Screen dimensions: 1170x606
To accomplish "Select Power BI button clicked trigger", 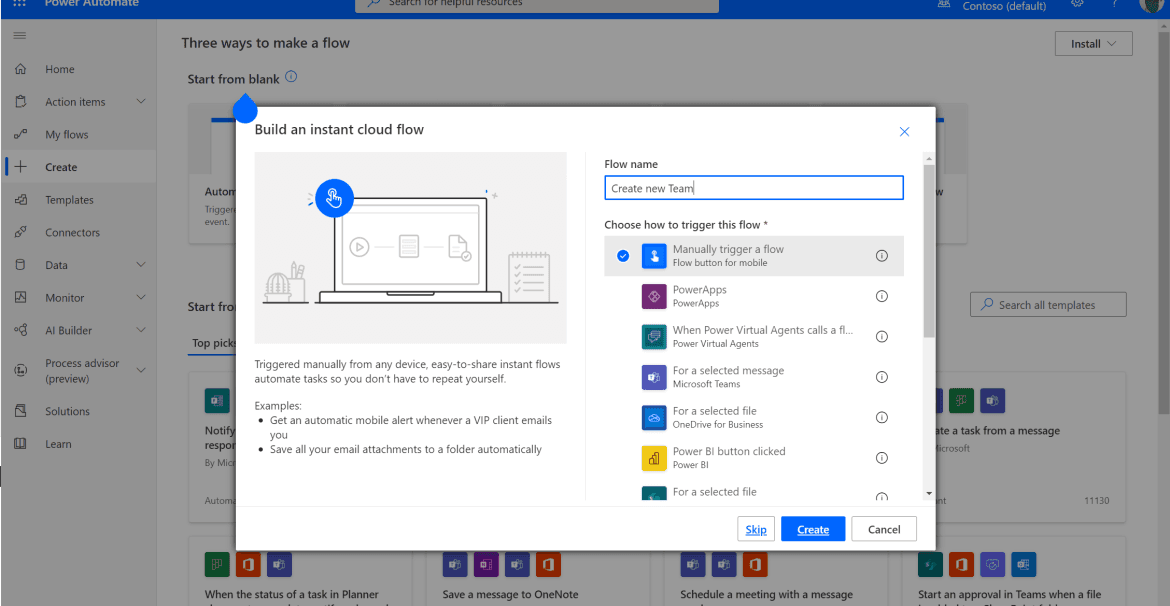I will [754, 457].
